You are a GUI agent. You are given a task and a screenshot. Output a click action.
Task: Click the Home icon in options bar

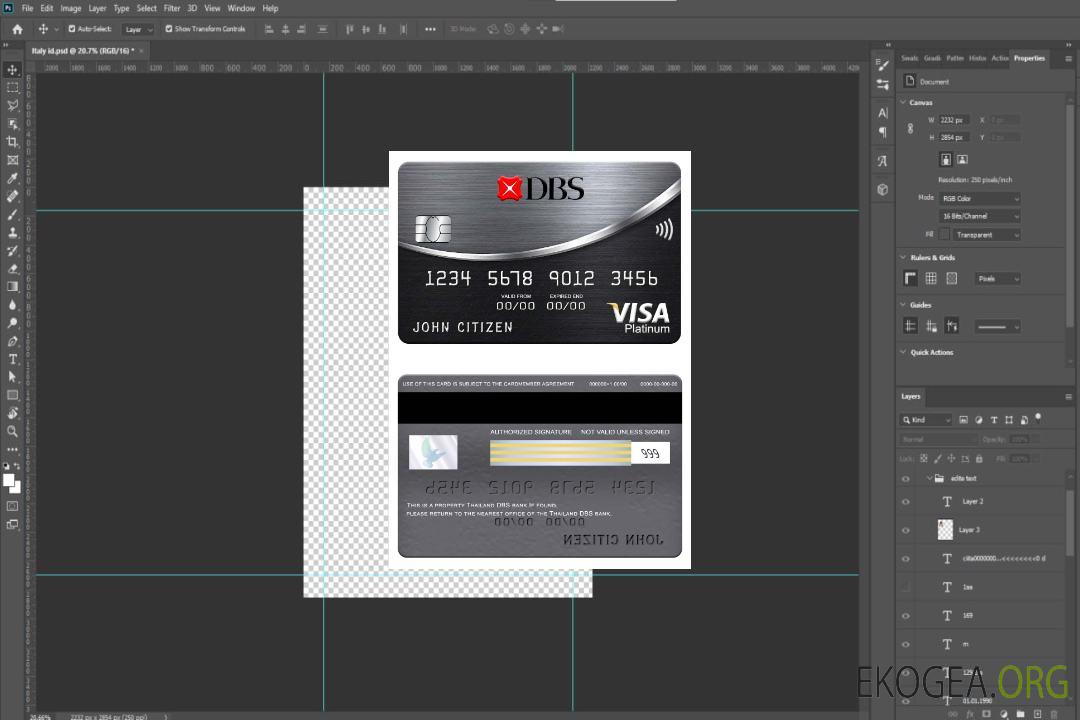point(17,29)
